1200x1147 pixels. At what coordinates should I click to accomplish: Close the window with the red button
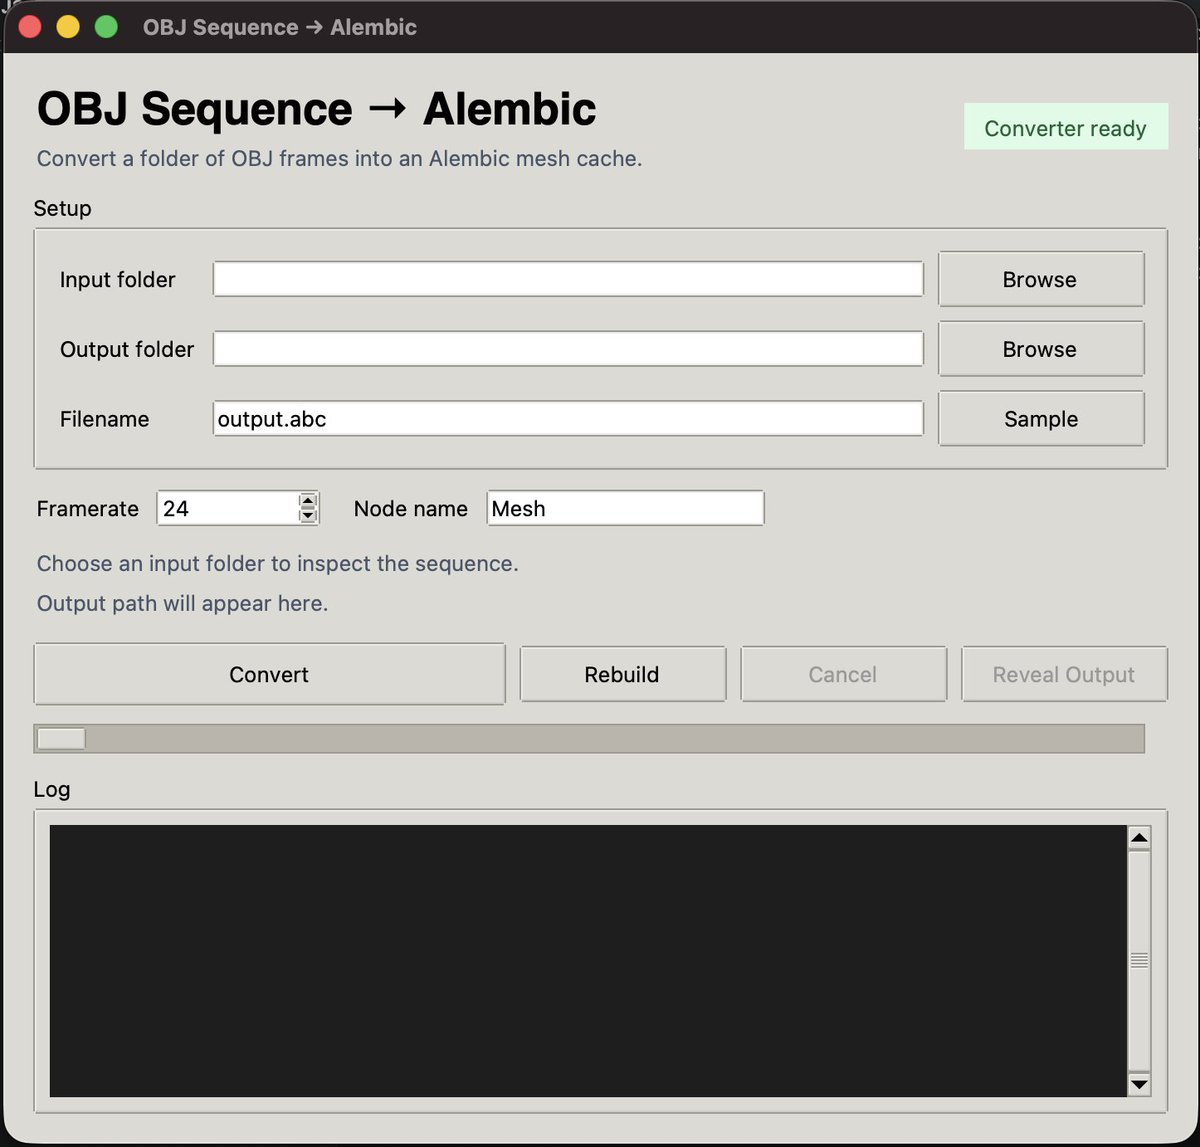tap(30, 27)
